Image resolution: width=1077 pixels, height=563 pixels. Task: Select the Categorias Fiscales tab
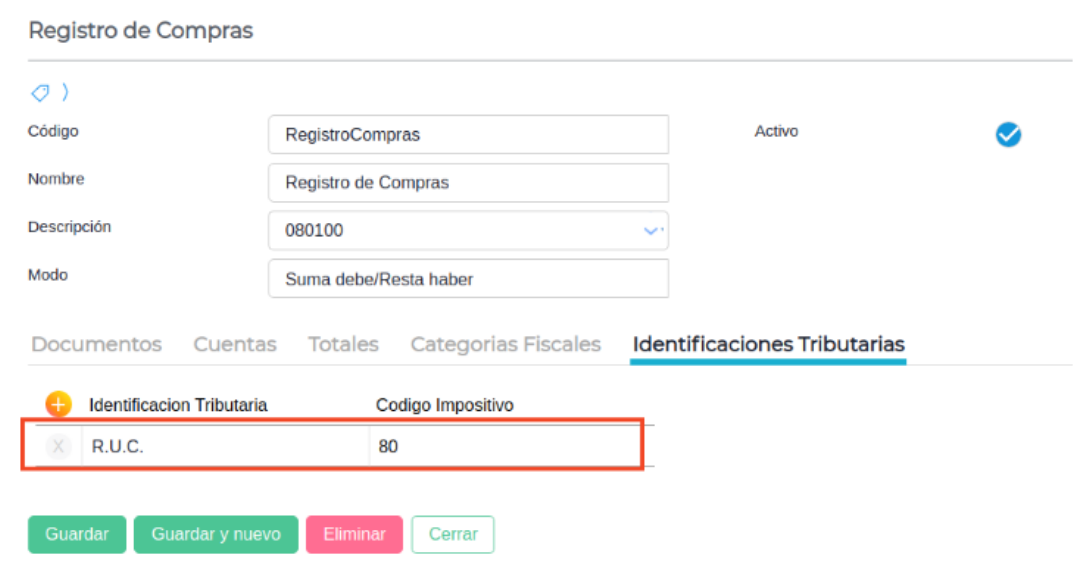(505, 344)
